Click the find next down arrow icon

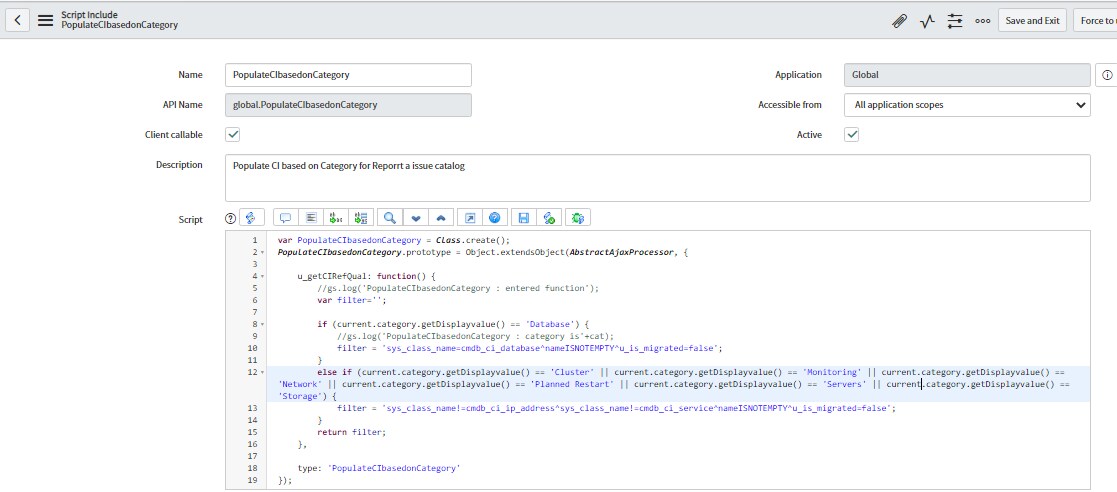(416, 218)
